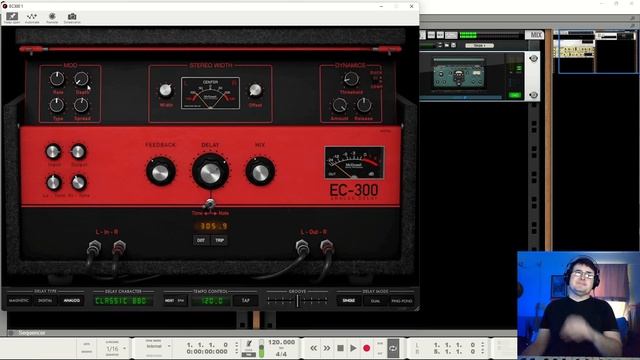Image resolution: width=640 pixels, height=360 pixels.
Task: Click the Reason fast-forward transport icon
Action: [327, 348]
